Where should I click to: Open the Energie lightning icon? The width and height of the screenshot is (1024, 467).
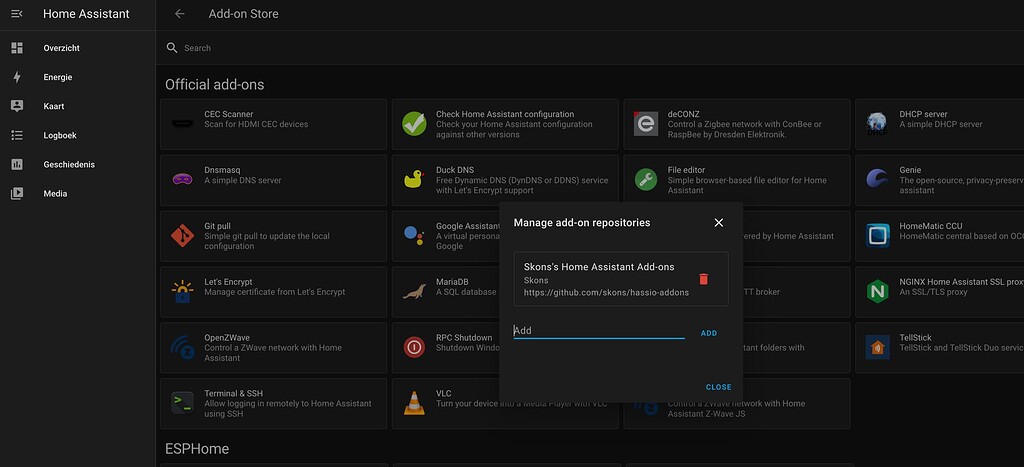click(17, 77)
